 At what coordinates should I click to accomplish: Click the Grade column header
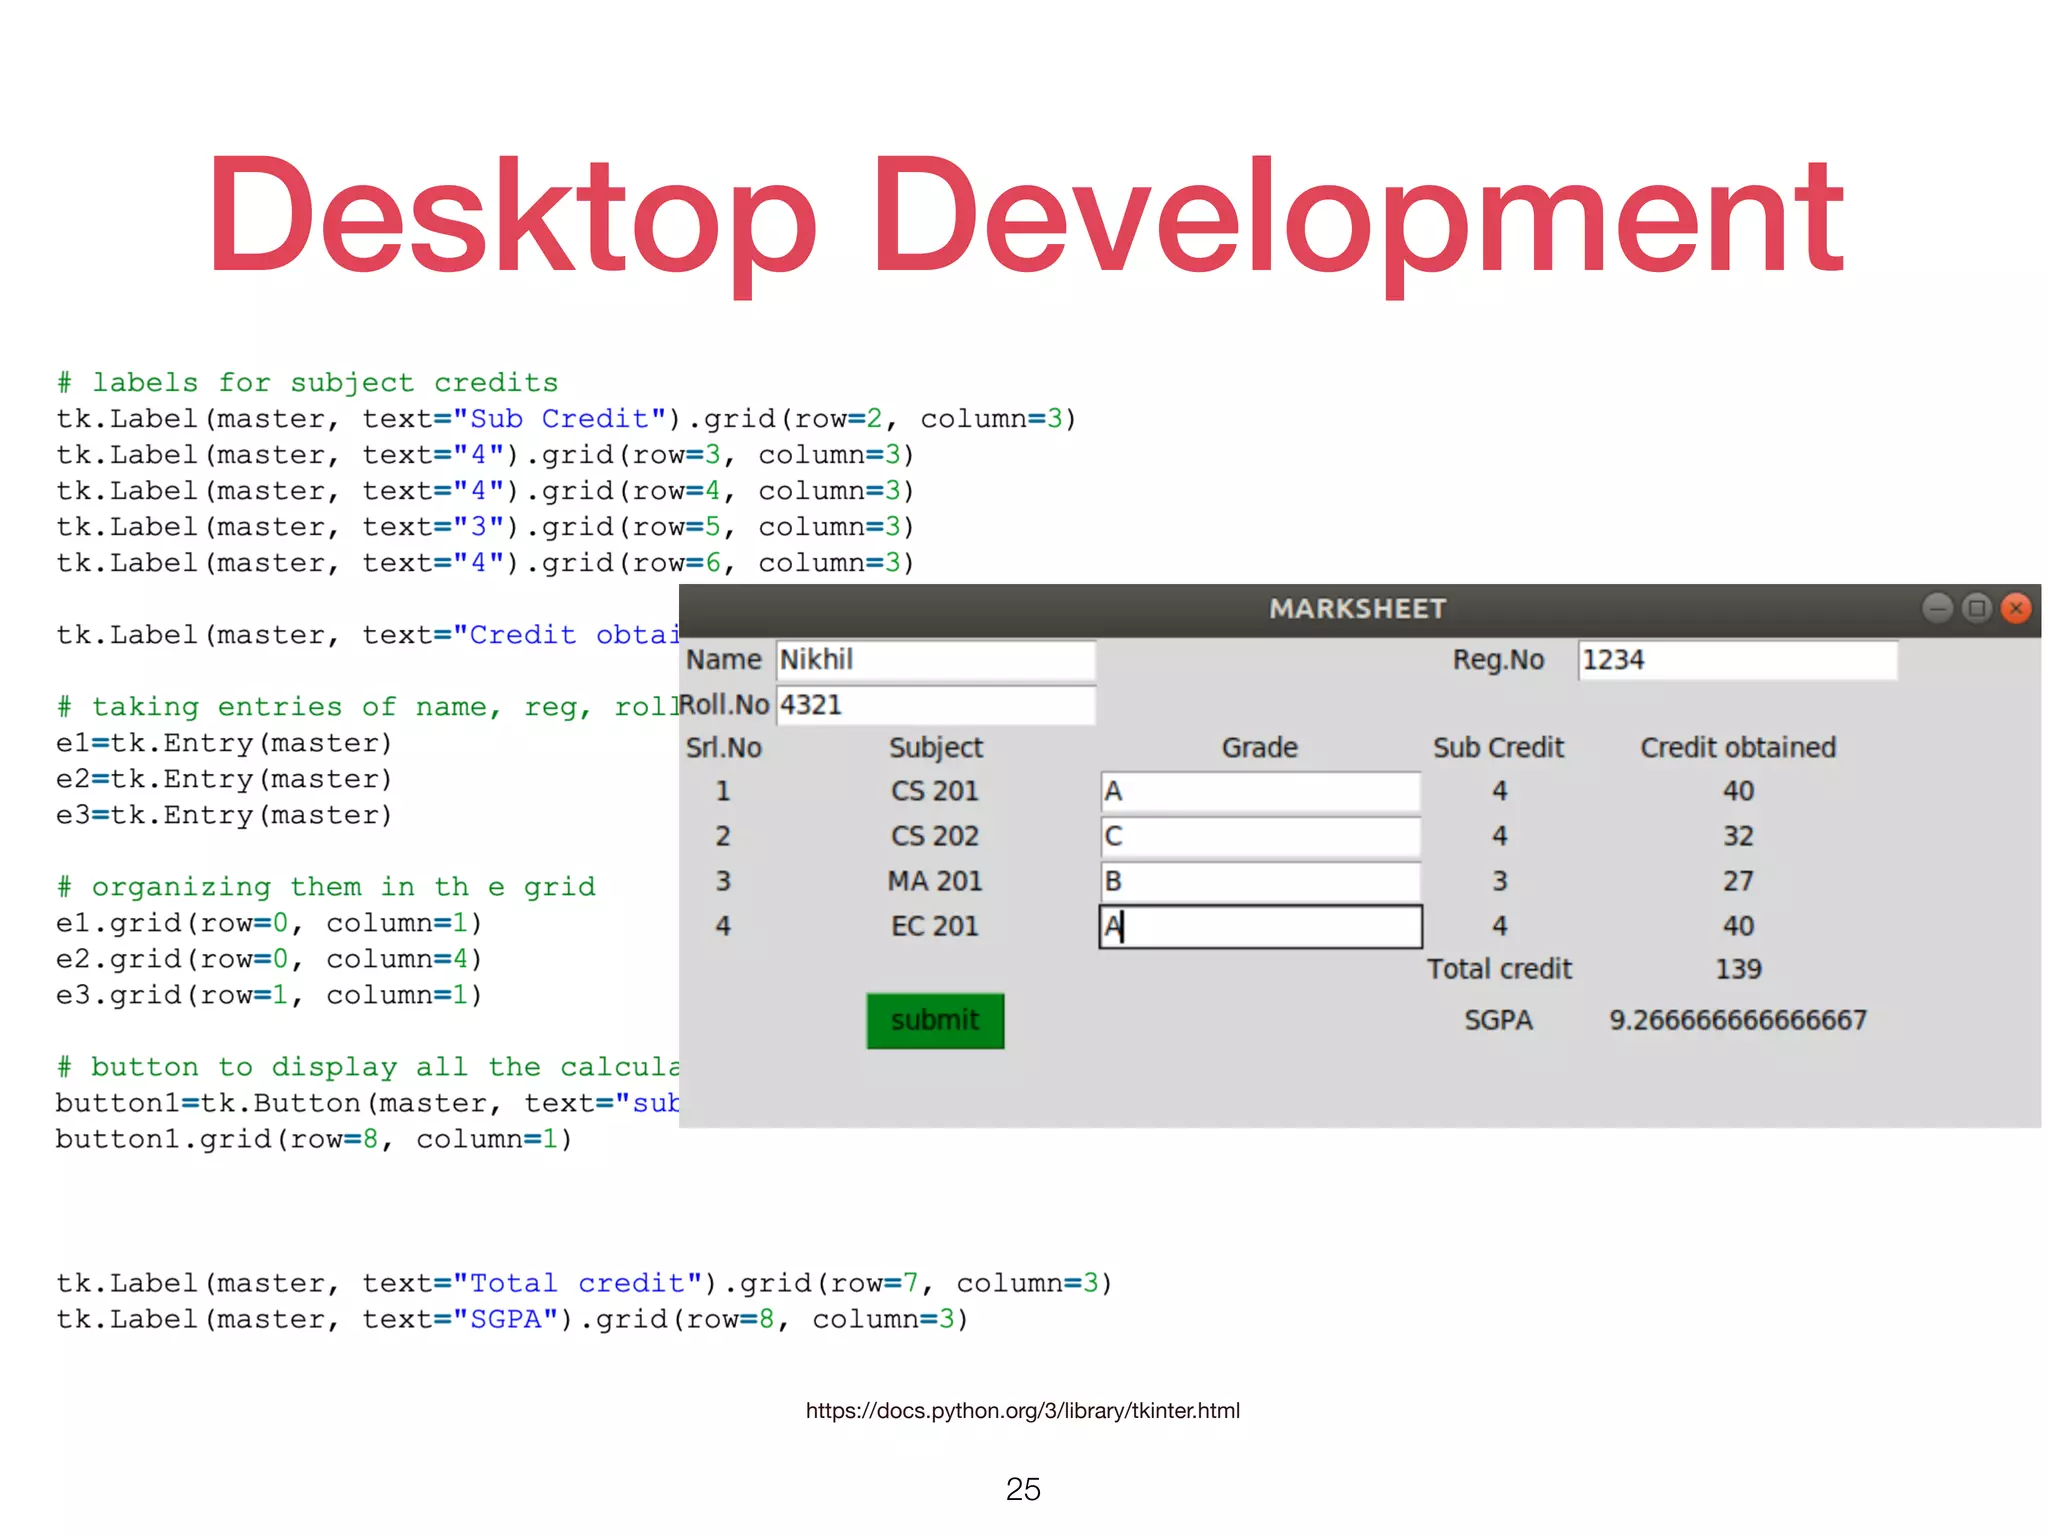coord(1260,747)
